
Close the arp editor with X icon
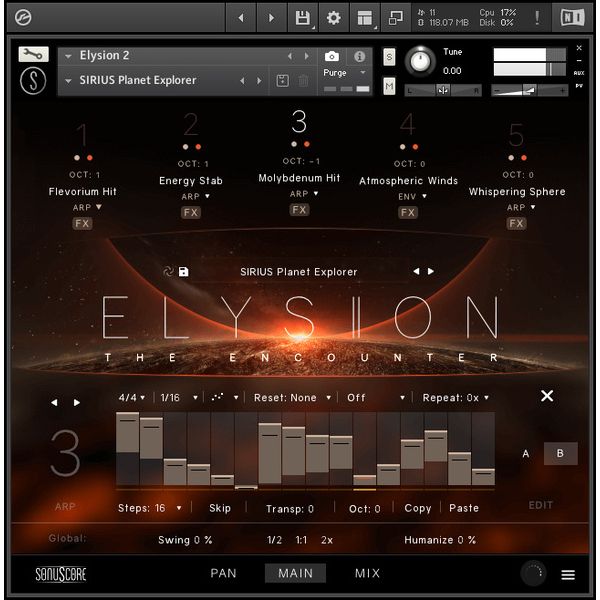547,396
